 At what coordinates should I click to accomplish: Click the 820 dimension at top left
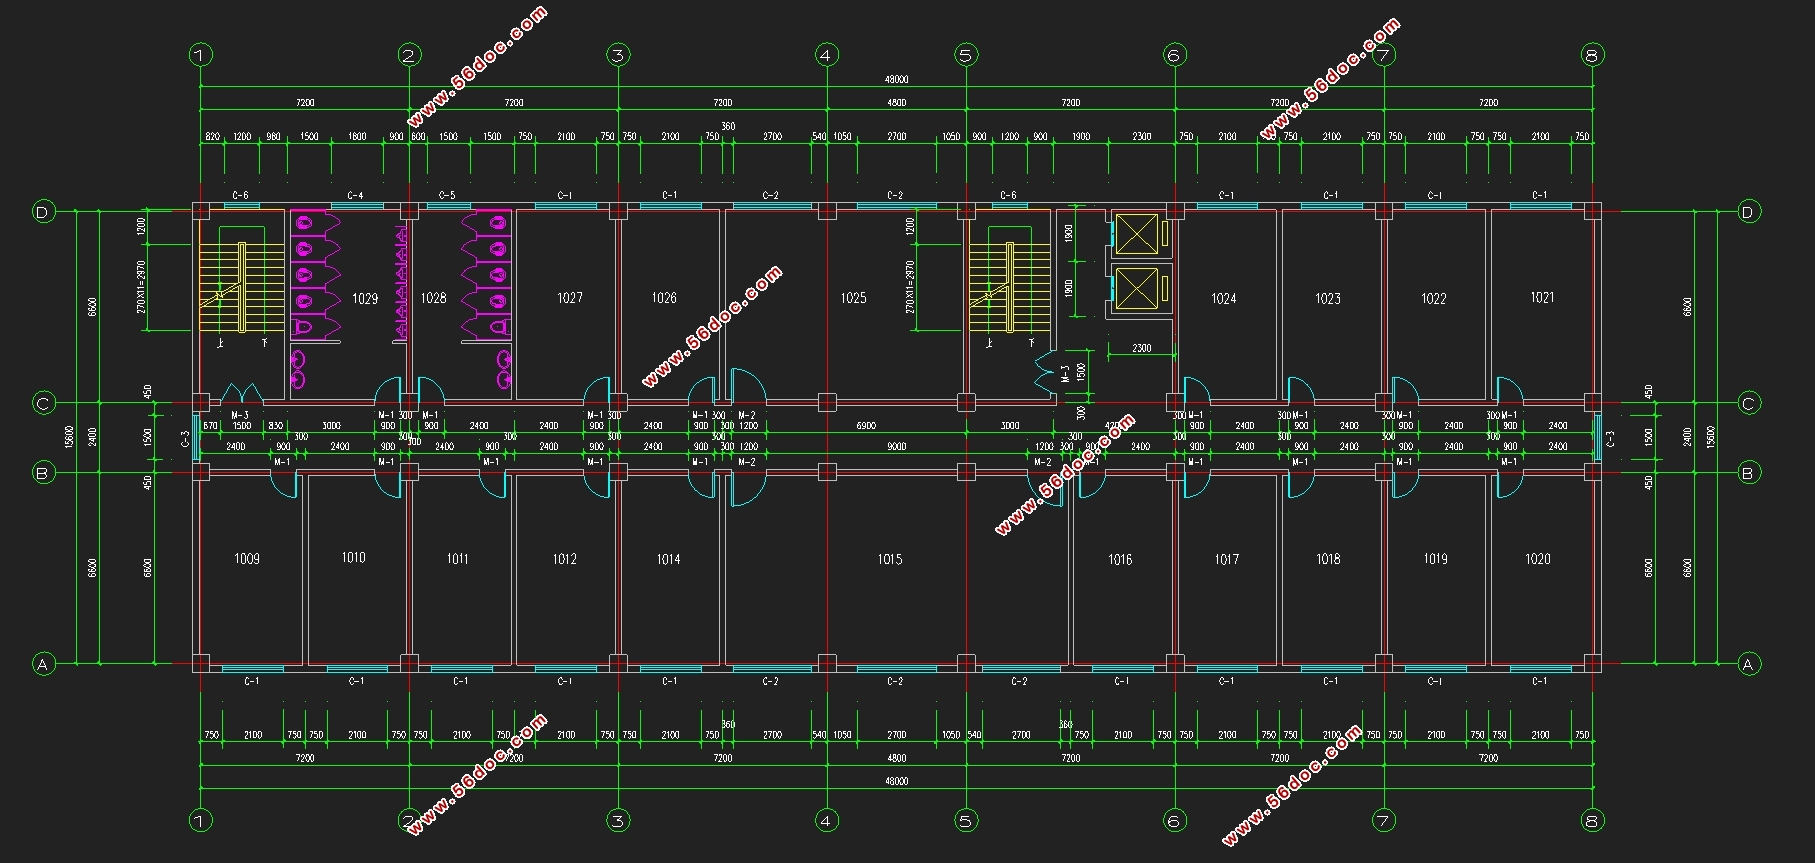(211, 137)
